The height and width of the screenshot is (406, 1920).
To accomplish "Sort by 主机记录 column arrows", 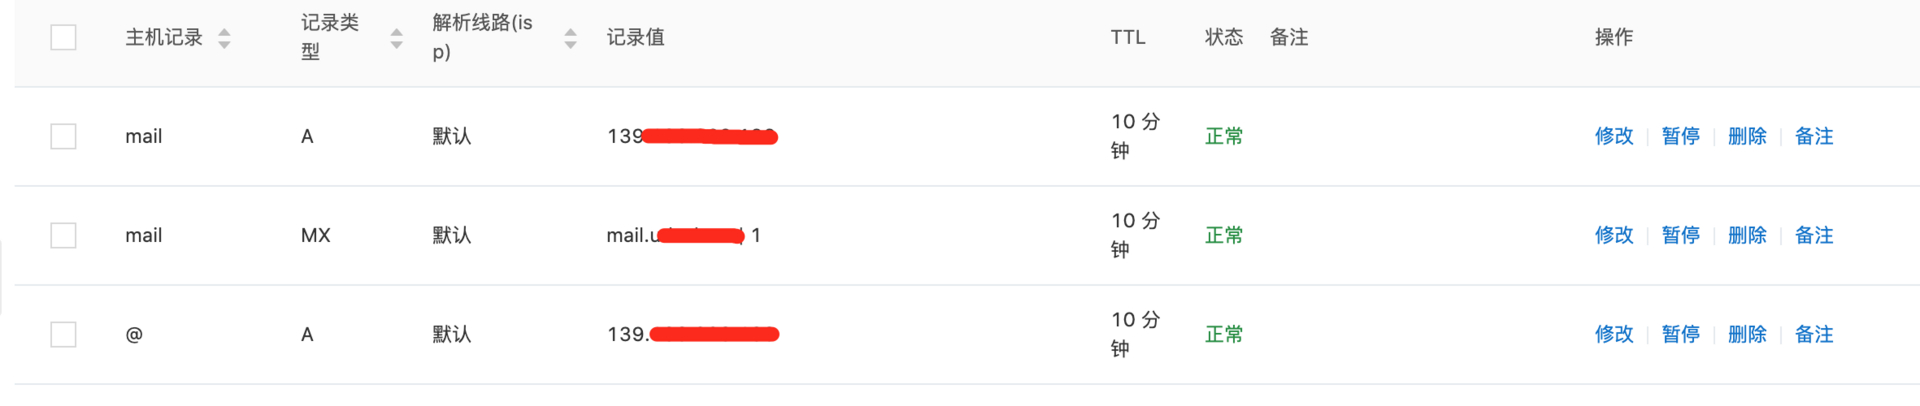I will tap(224, 38).
